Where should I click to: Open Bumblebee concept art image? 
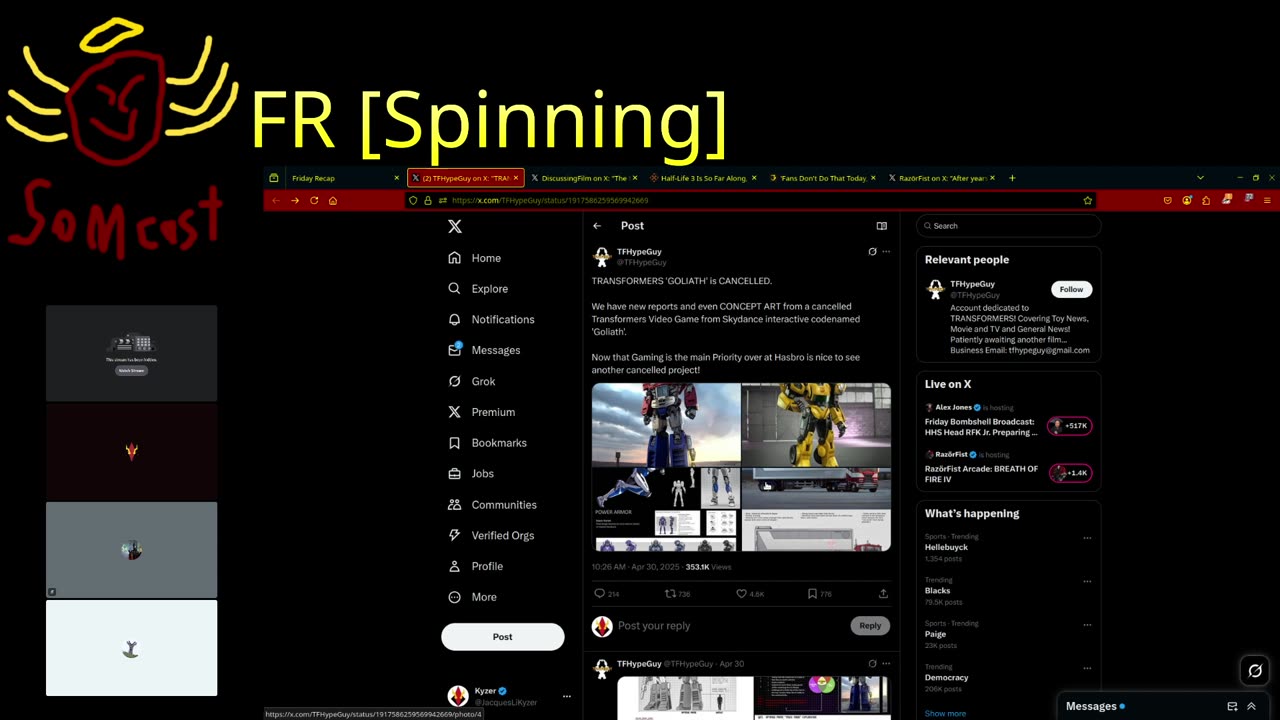tap(816, 424)
